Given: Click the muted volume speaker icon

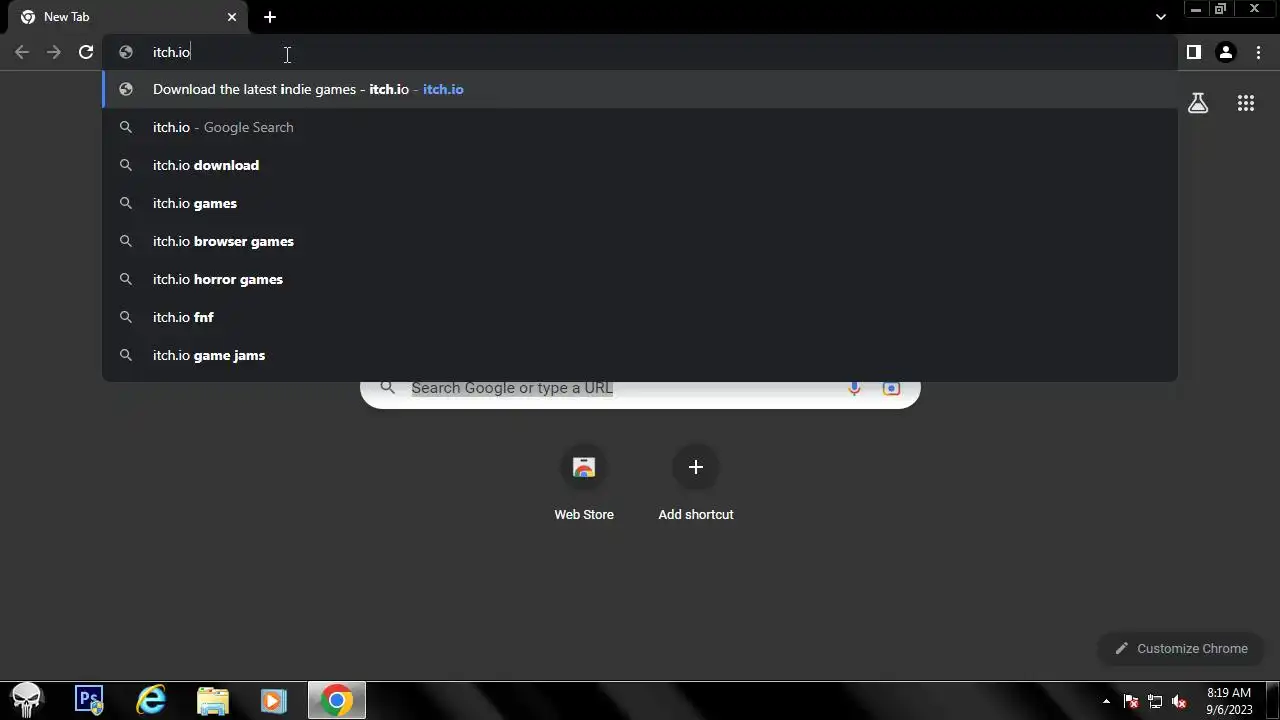Looking at the screenshot, I should tap(1179, 701).
